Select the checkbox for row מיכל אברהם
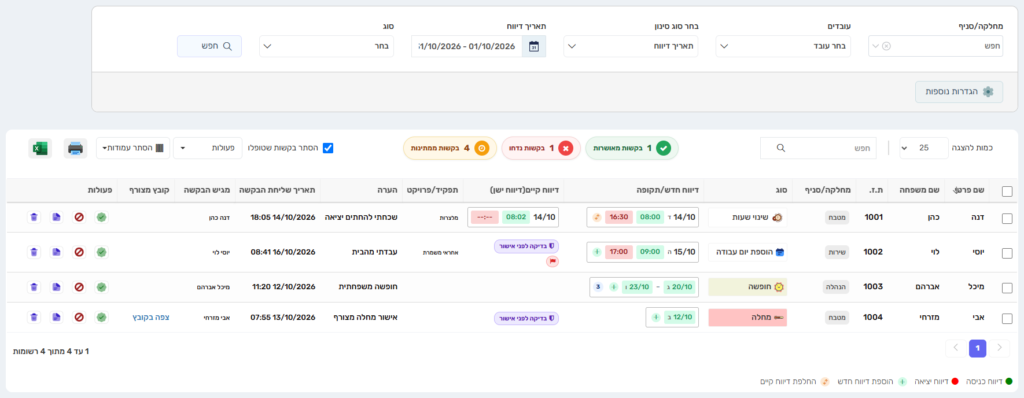The image size is (1024, 398). [1007, 288]
